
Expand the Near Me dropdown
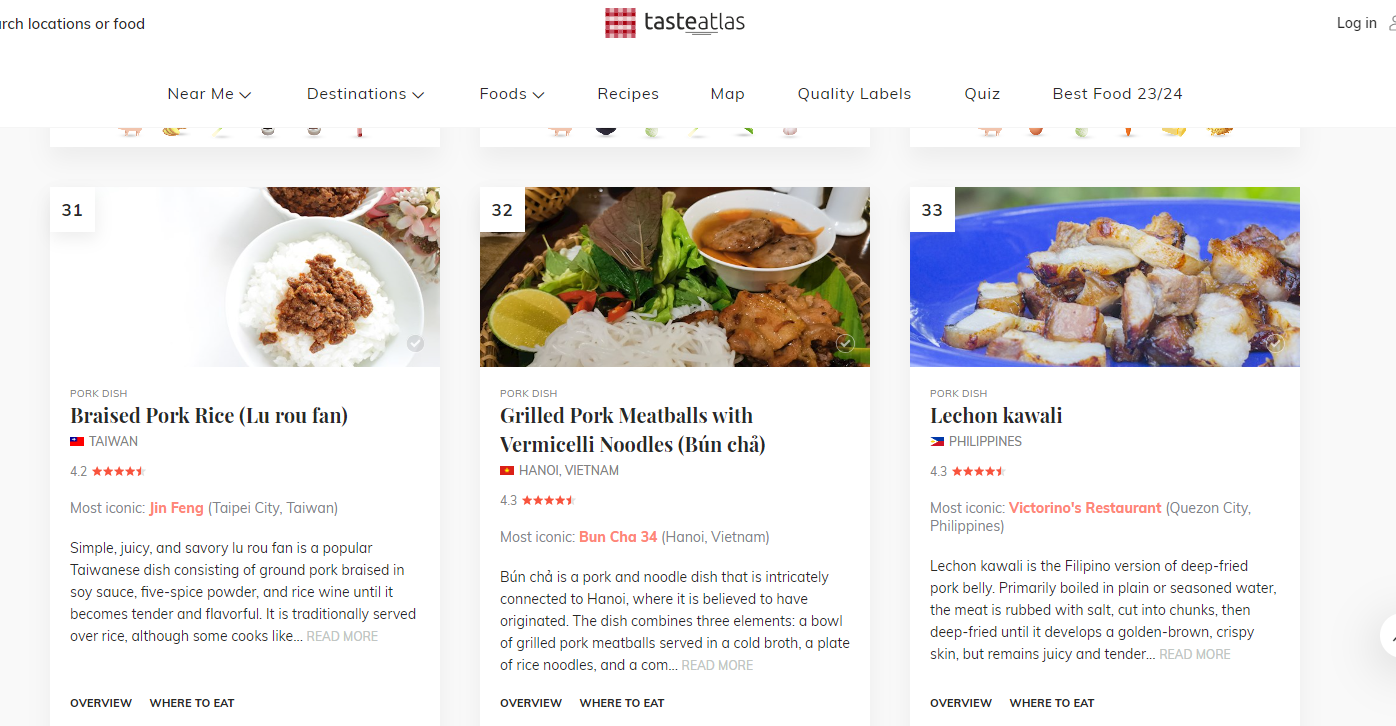tap(209, 94)
